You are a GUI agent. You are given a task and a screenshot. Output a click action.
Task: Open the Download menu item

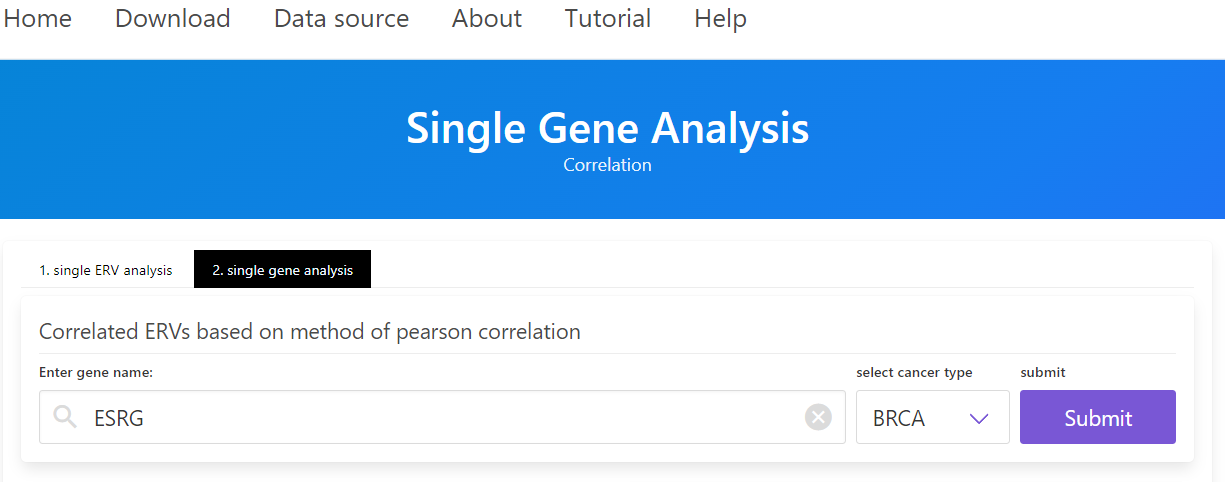(172, 19)
